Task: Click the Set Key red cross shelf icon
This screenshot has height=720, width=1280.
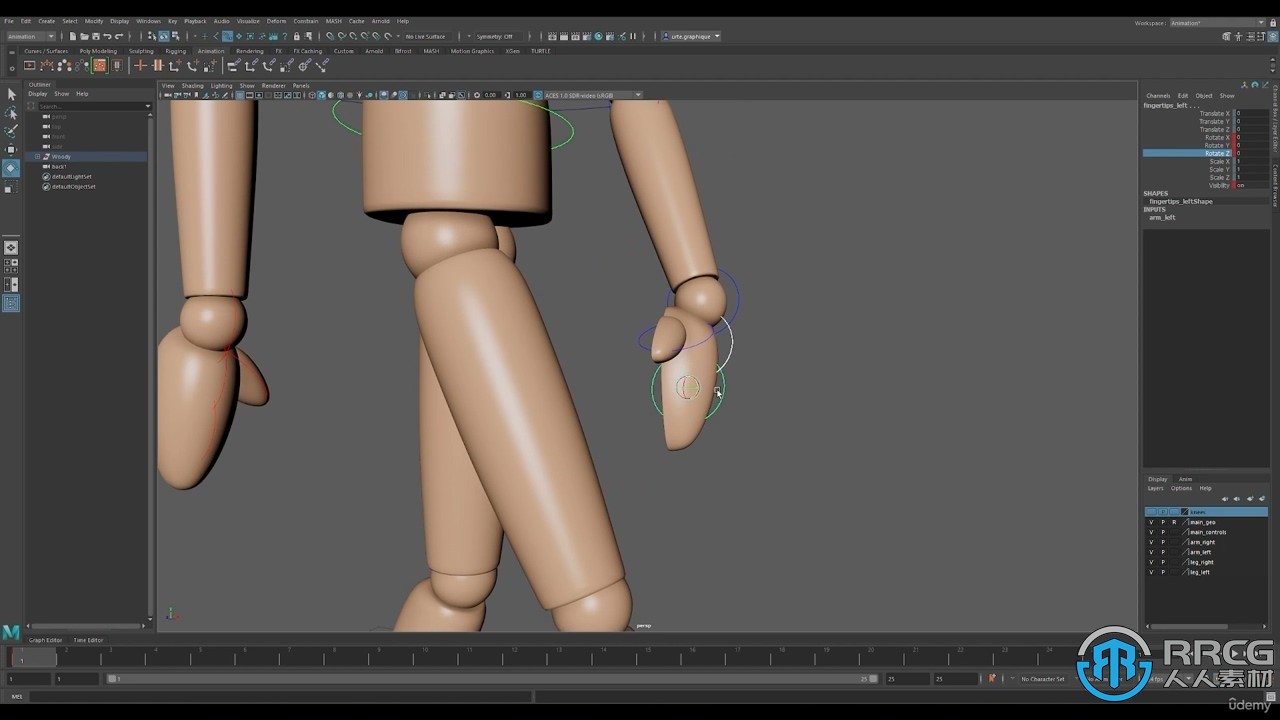Action: pyautogui.click(x=140, y=65)
